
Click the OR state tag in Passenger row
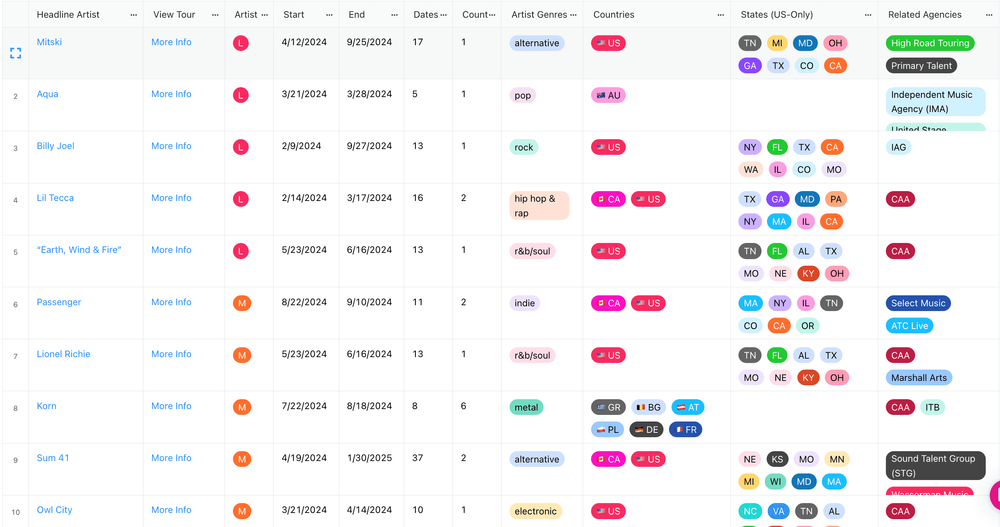pyautogui.click(x=807, y=325)
